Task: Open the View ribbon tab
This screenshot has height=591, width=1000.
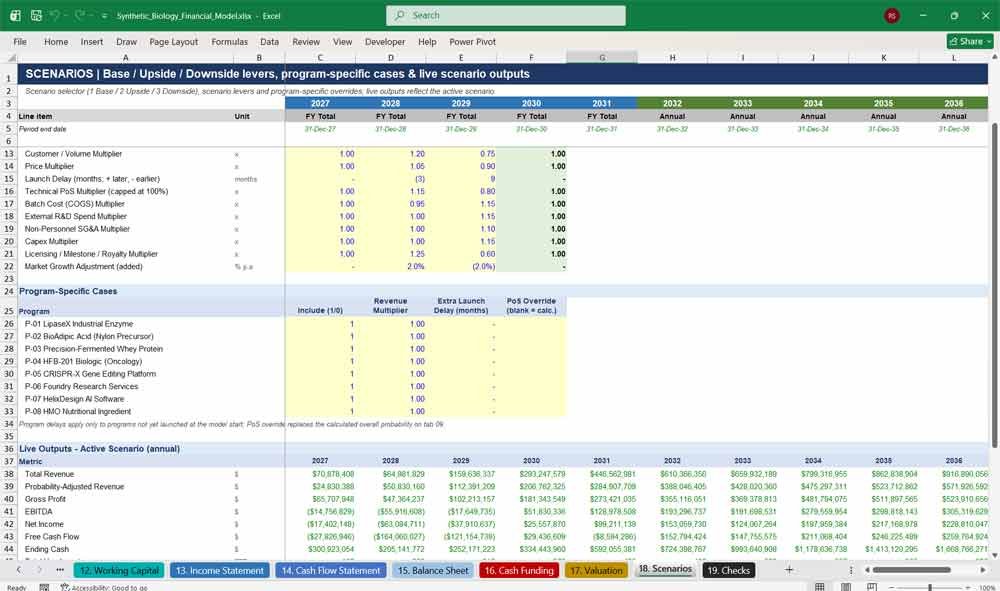Action: pos(342,41)
